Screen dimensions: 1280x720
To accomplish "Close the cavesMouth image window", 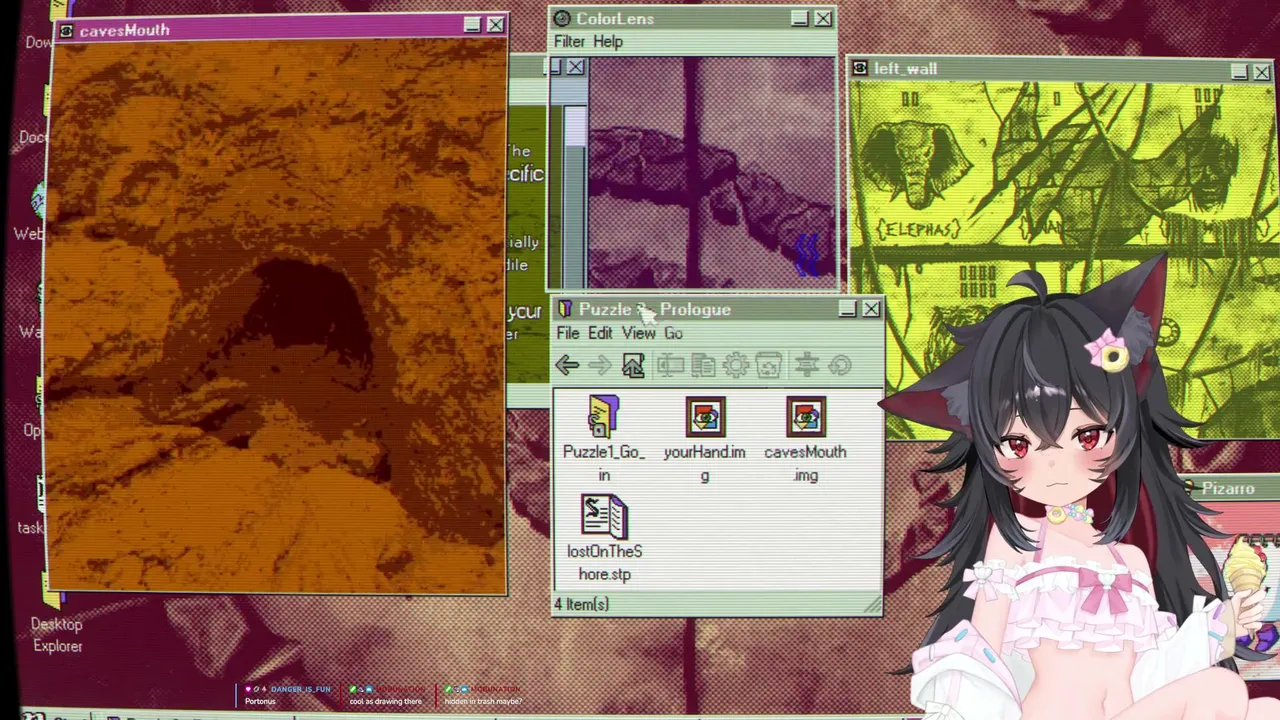I will pyautogui.click(x=495, y=25).
